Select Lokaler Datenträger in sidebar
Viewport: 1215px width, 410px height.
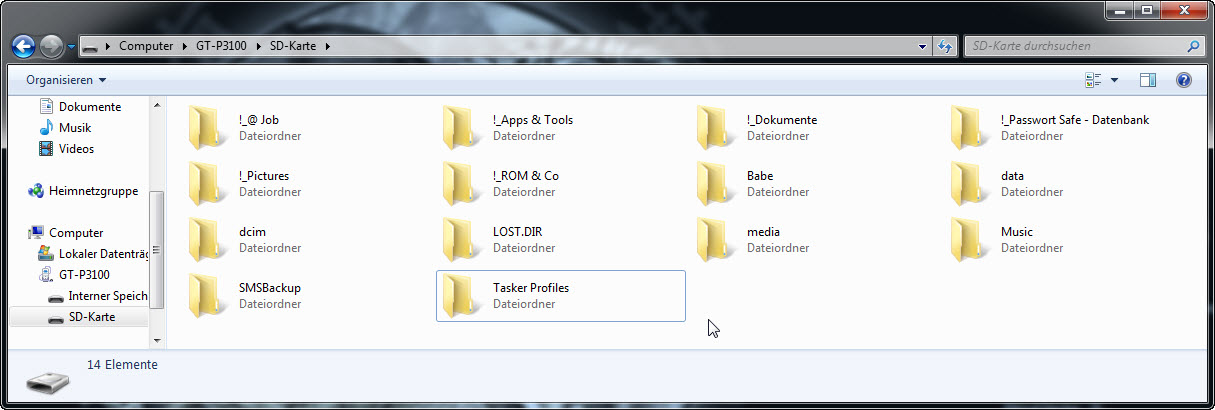[93, 254]
